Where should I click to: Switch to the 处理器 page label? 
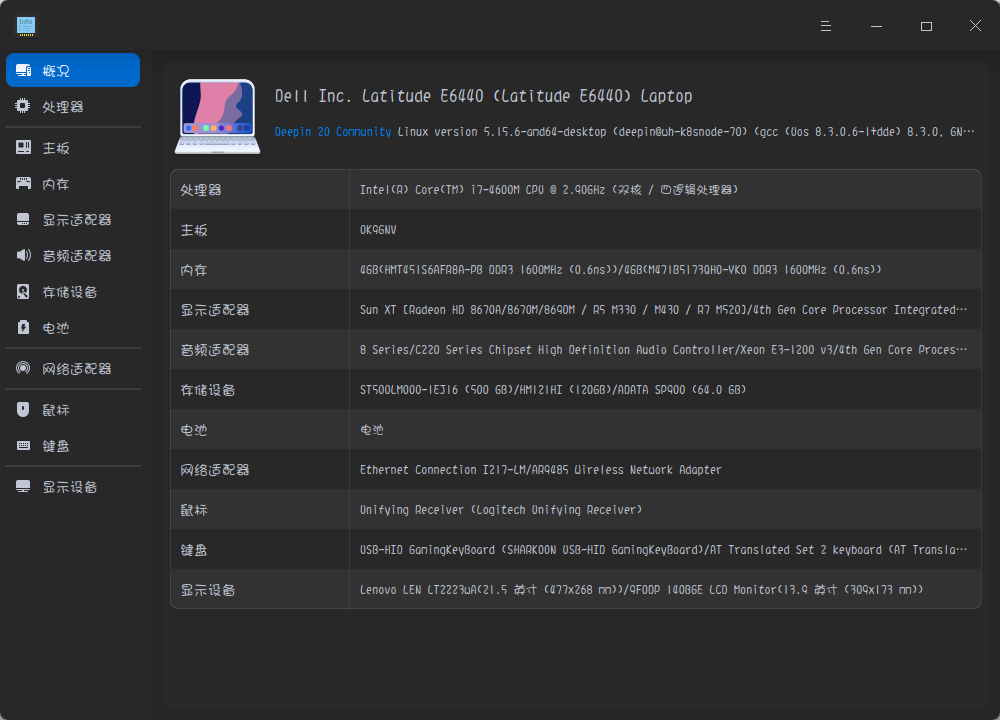62,107
